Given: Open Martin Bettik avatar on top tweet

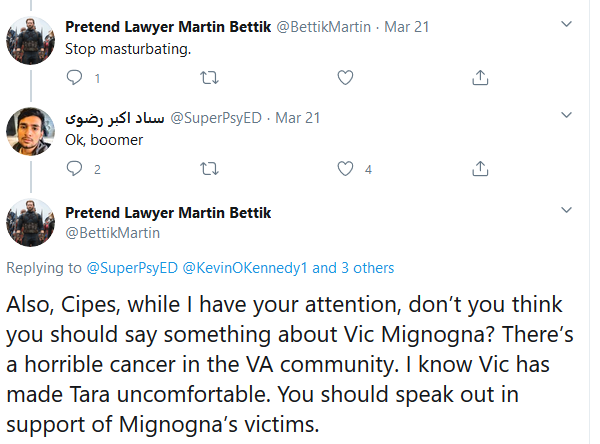Looking at the screenshot, I should pos(31,40).
